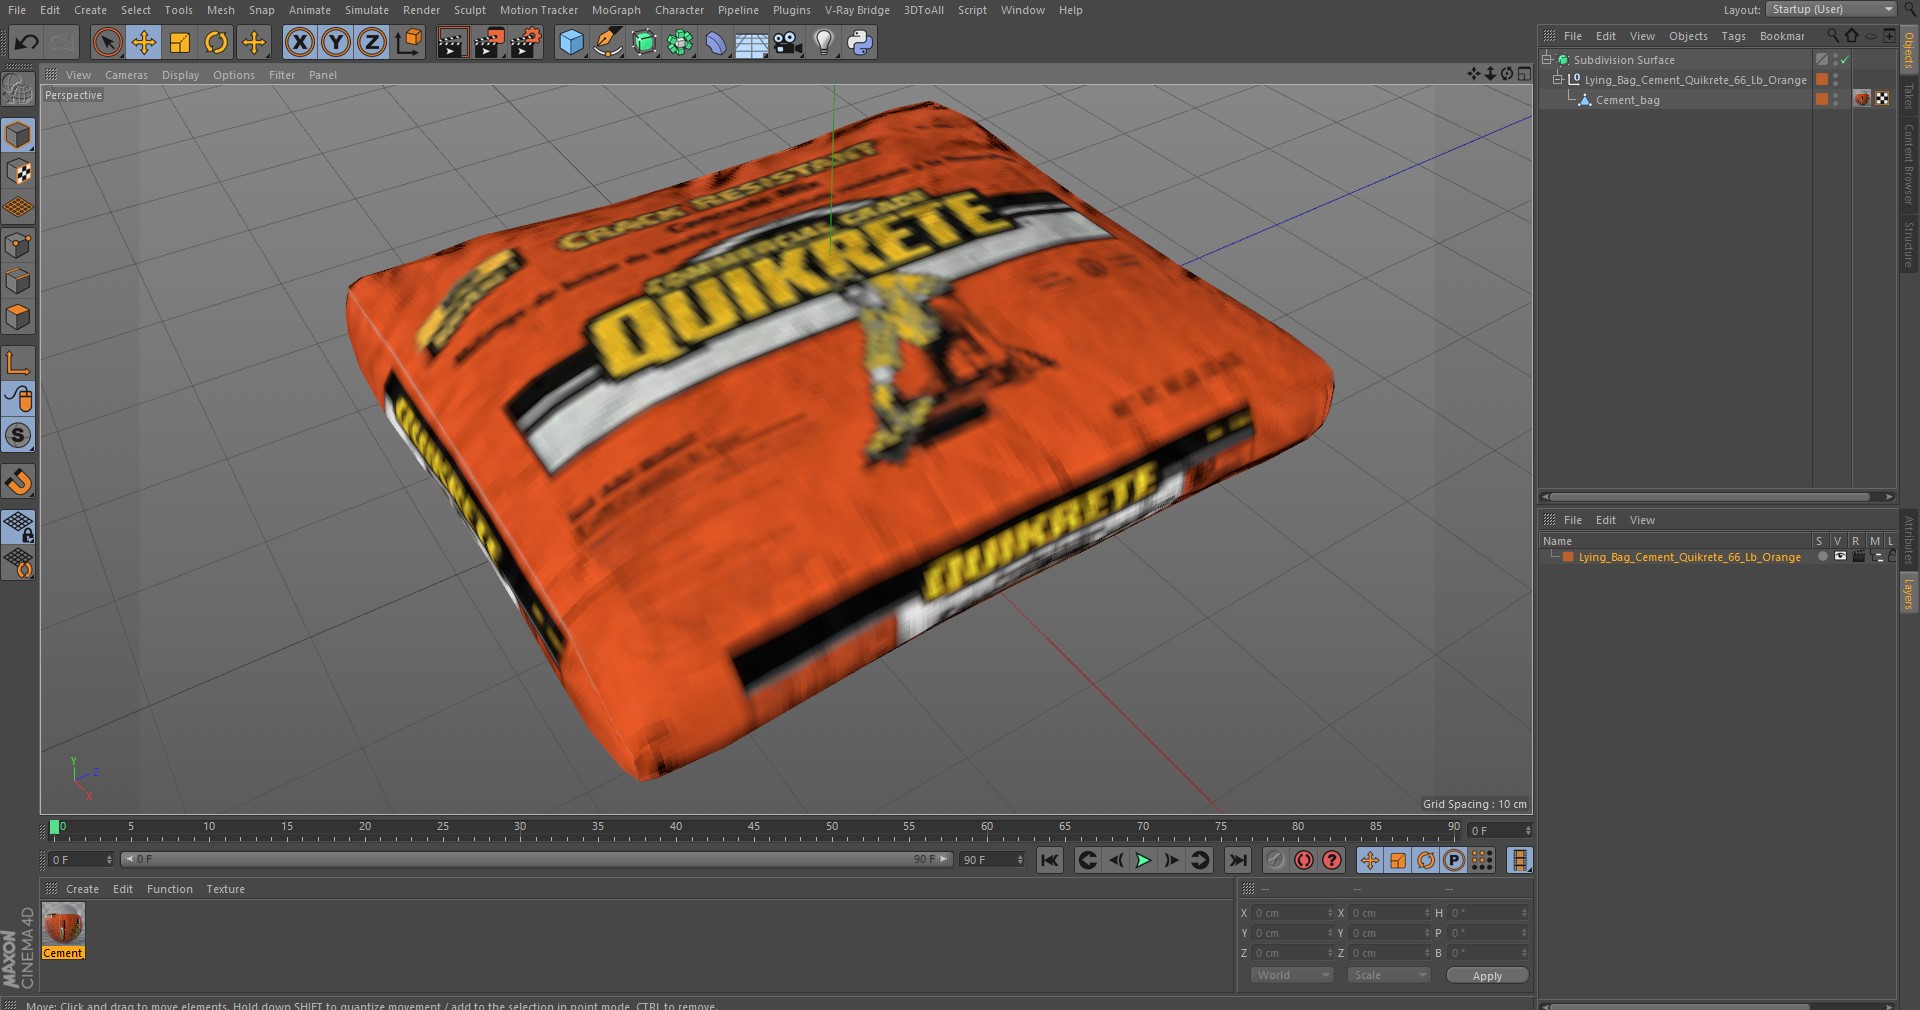Select the Cement_bag object
The image size is (1920, 1010).
point(1627,100)
